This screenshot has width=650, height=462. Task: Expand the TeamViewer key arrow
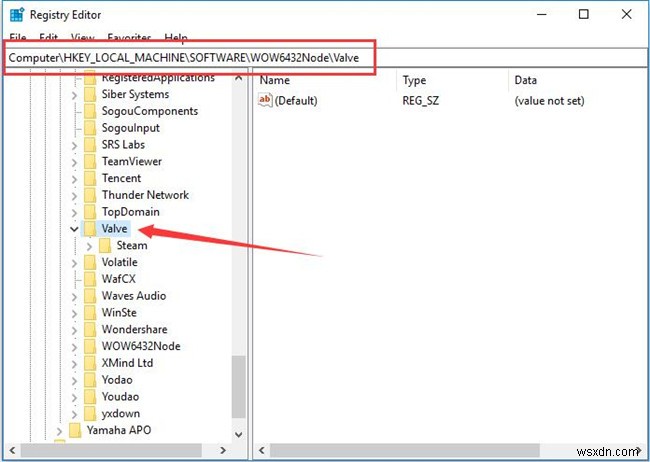pyautogui.click(x=74, y=162)
